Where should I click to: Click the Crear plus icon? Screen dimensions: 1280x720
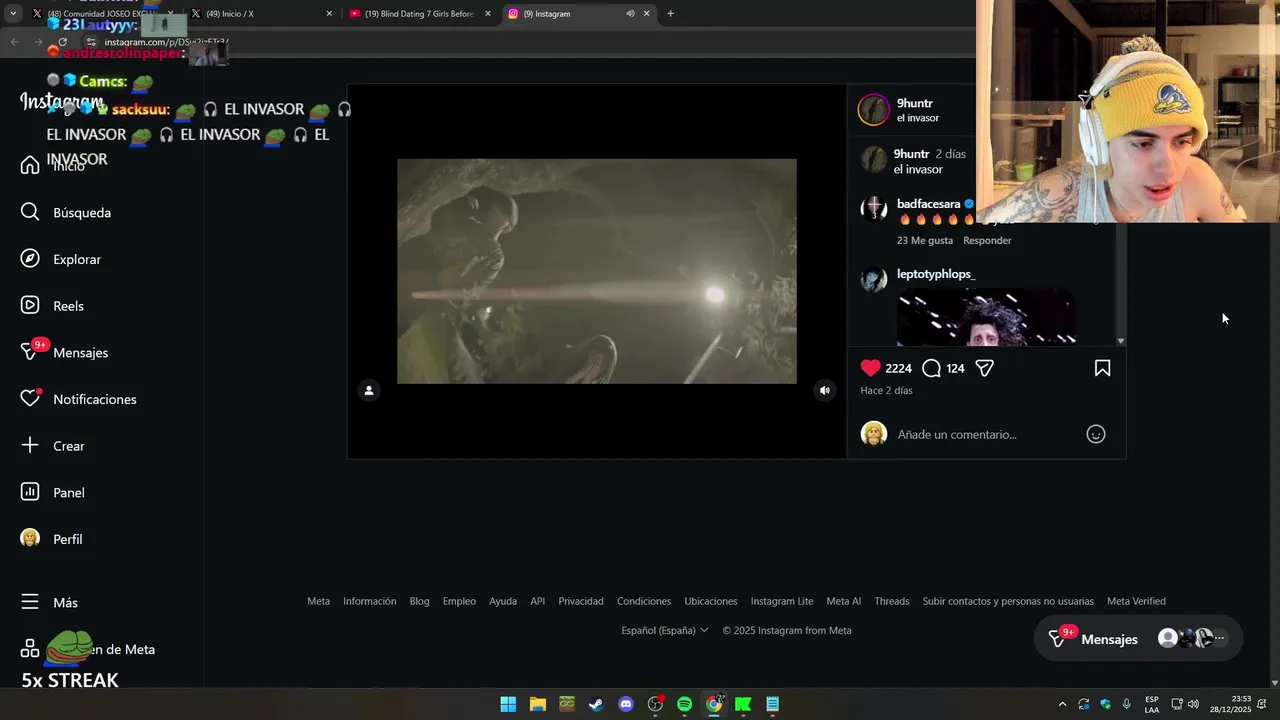click(30, 446)
